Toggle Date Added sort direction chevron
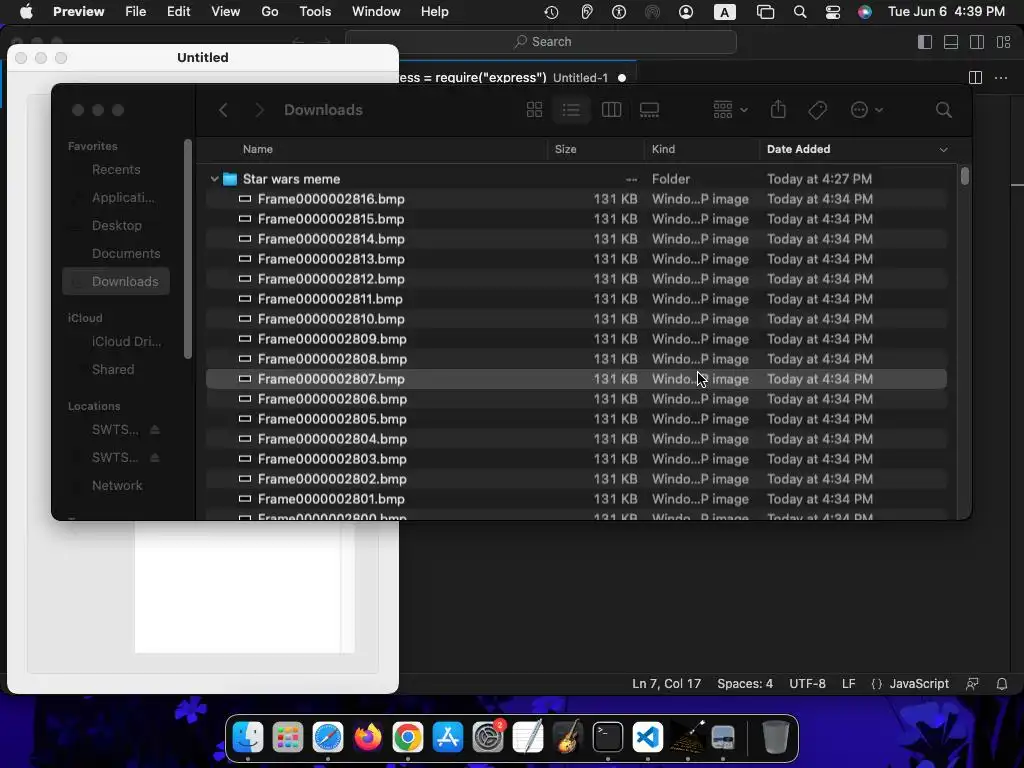Image resolution: width=1024 pixels, height=768 pixels. [943, 150]
